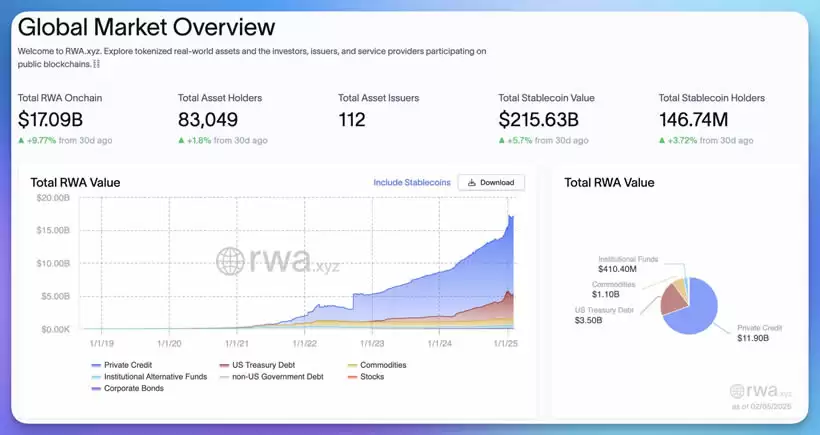Viewport: 820px width, 435px height.
Task: Click the green up arrow under Total Stablecoin Holders
Action: (662, 141)
